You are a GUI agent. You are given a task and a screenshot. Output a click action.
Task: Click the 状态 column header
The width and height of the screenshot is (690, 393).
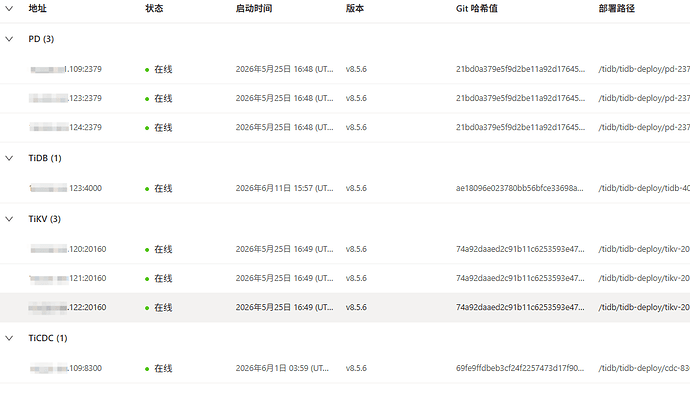click(x=154, y=8)
